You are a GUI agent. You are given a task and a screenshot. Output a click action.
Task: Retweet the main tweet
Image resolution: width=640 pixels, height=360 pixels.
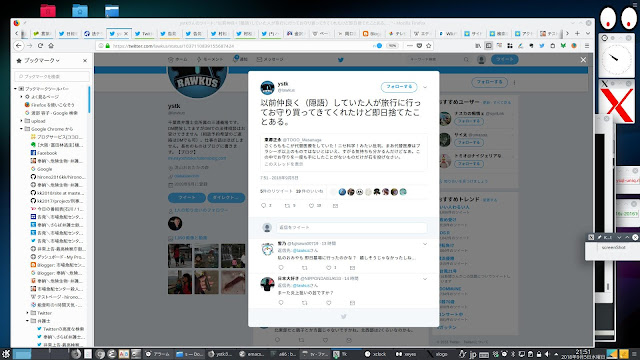287,206
